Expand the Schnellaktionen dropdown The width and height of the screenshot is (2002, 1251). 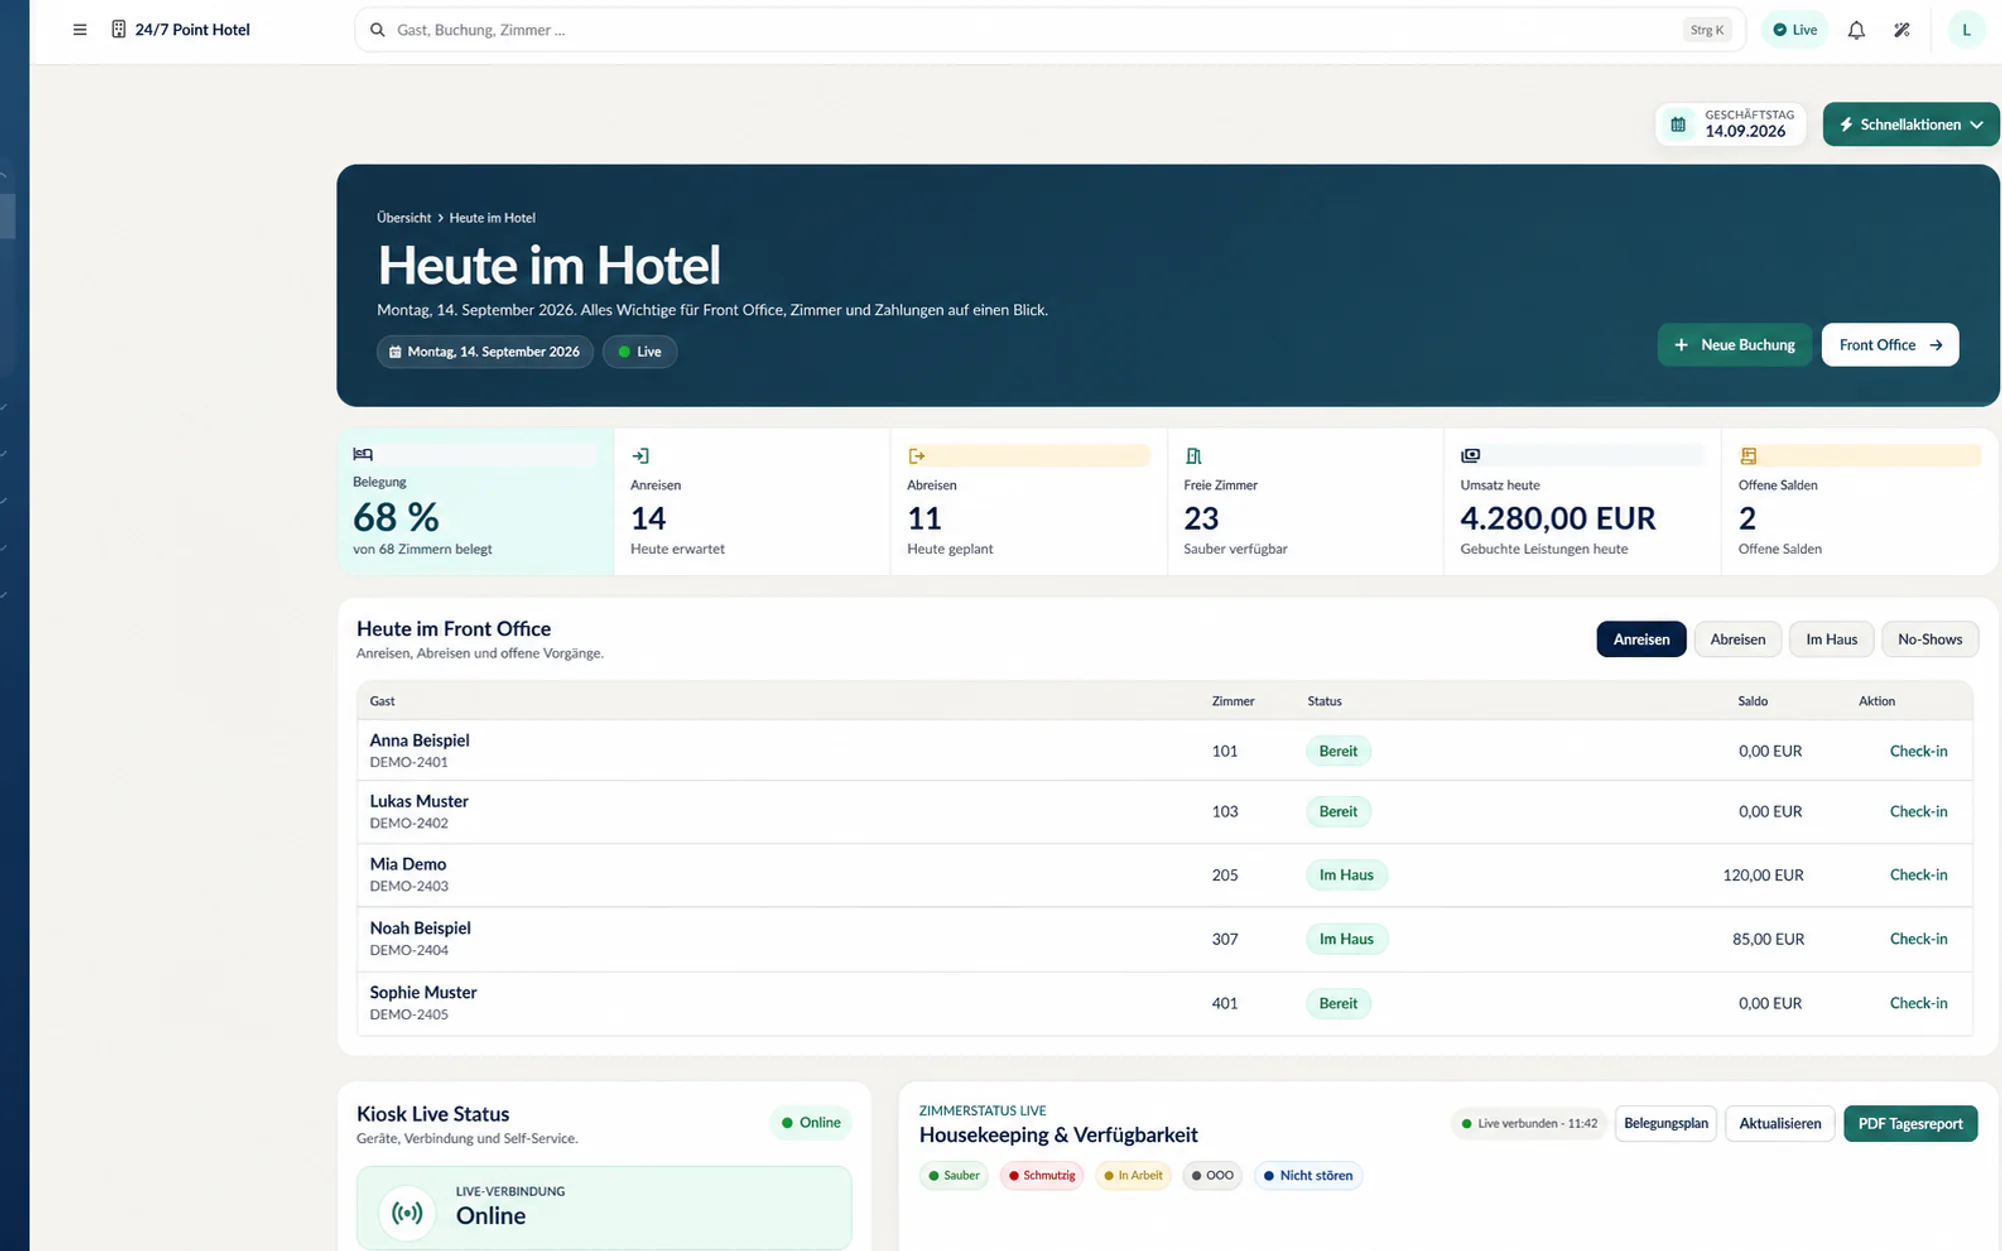pyautogui.click(x=1910, y=125)
